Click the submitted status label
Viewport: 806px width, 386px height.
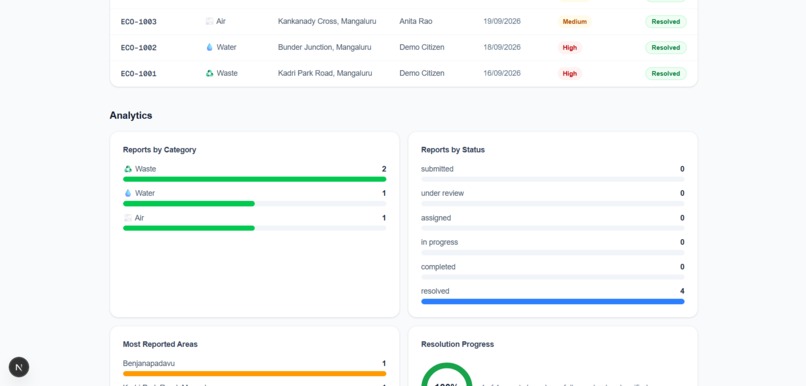point(437,169)
